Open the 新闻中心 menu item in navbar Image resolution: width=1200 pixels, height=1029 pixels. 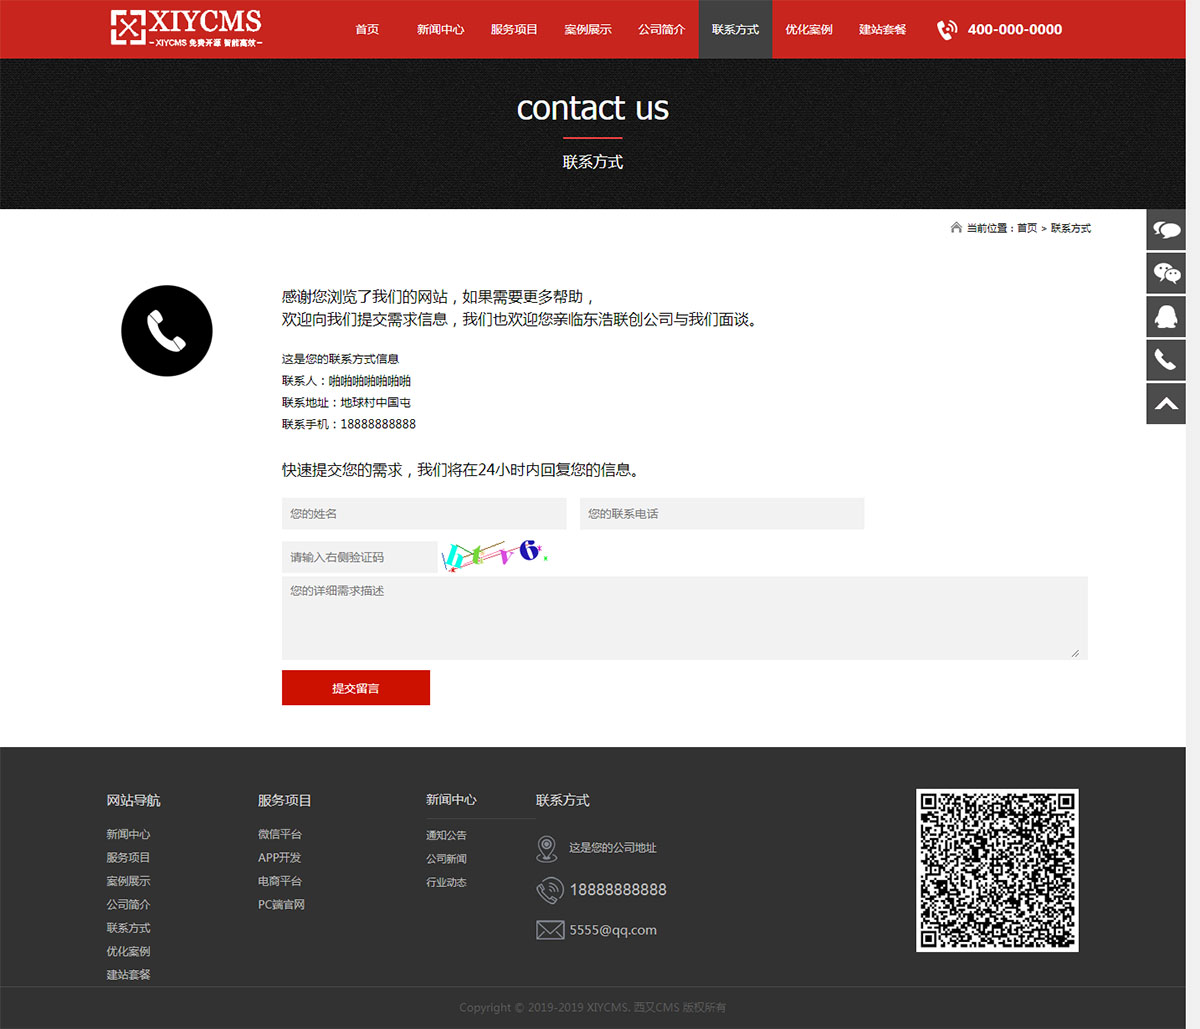[440, 29]
